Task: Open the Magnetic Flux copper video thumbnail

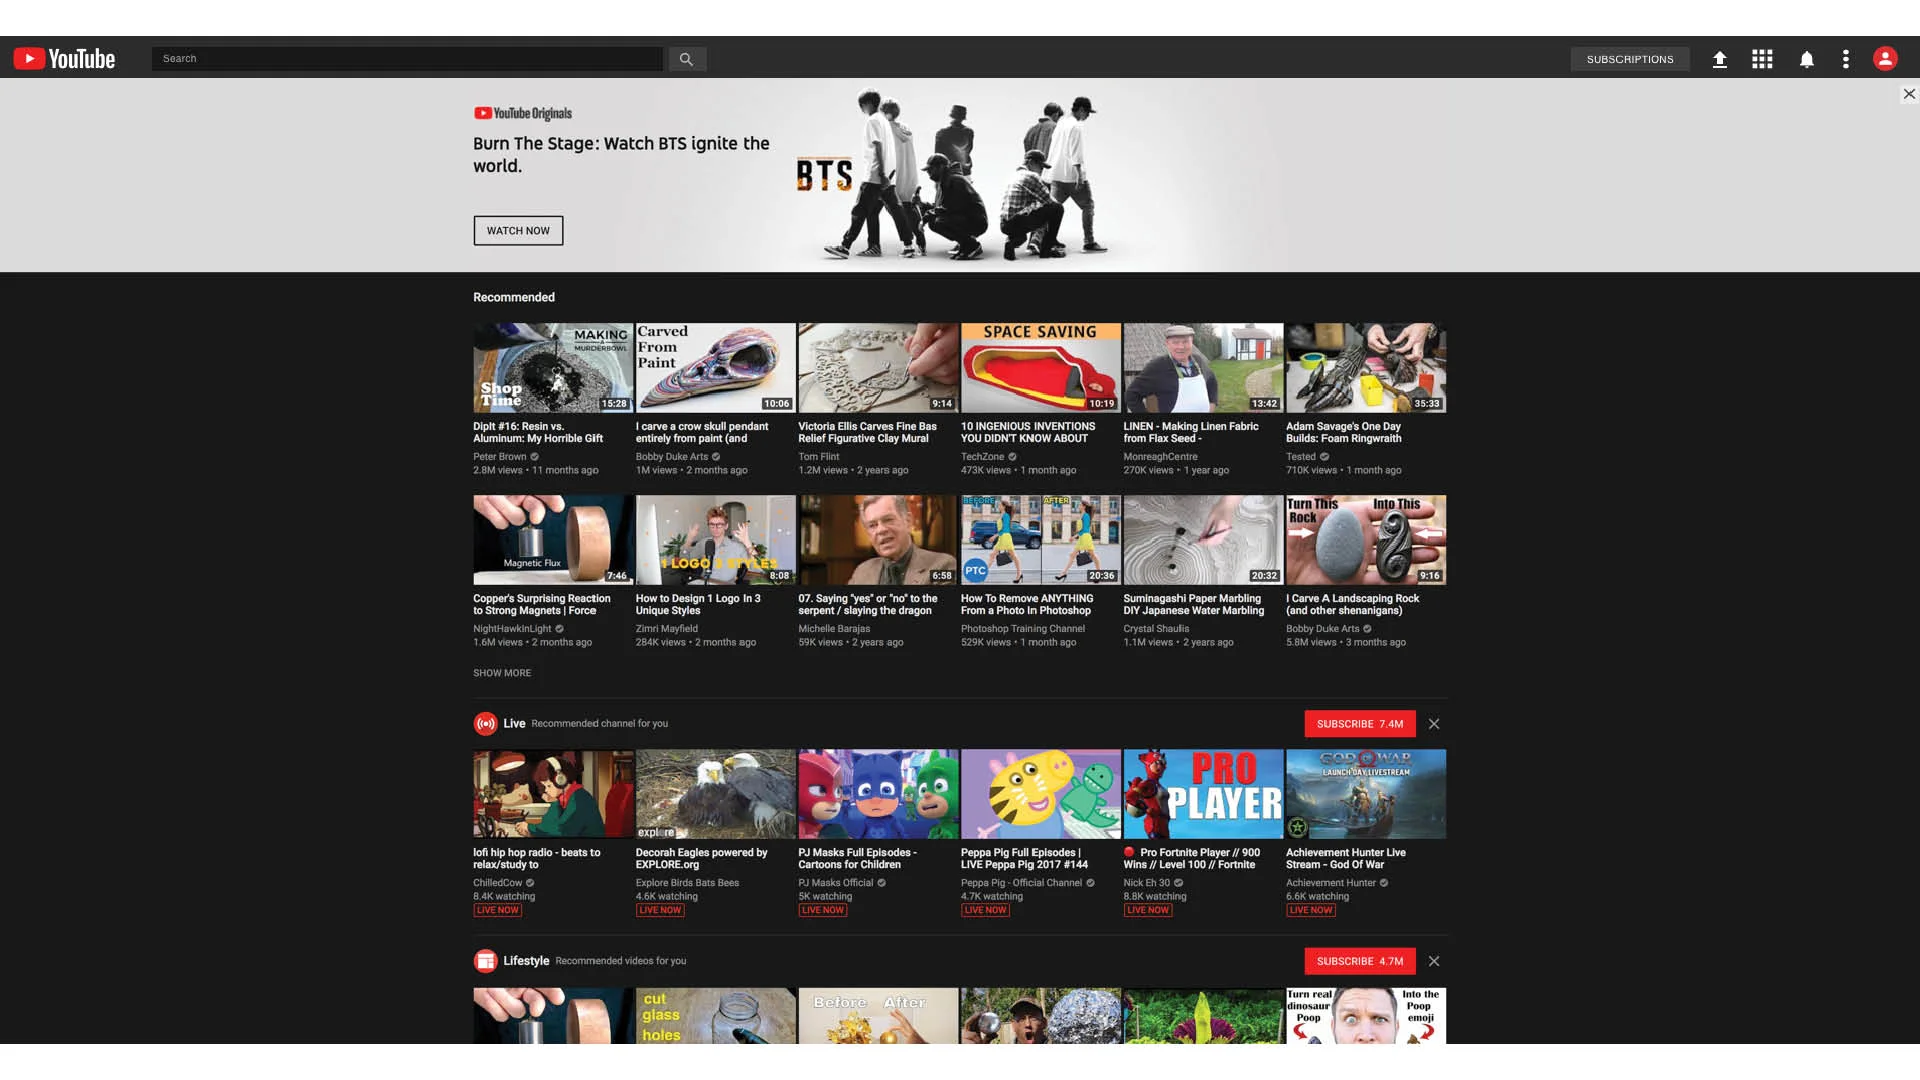Action: click(553, 540)
